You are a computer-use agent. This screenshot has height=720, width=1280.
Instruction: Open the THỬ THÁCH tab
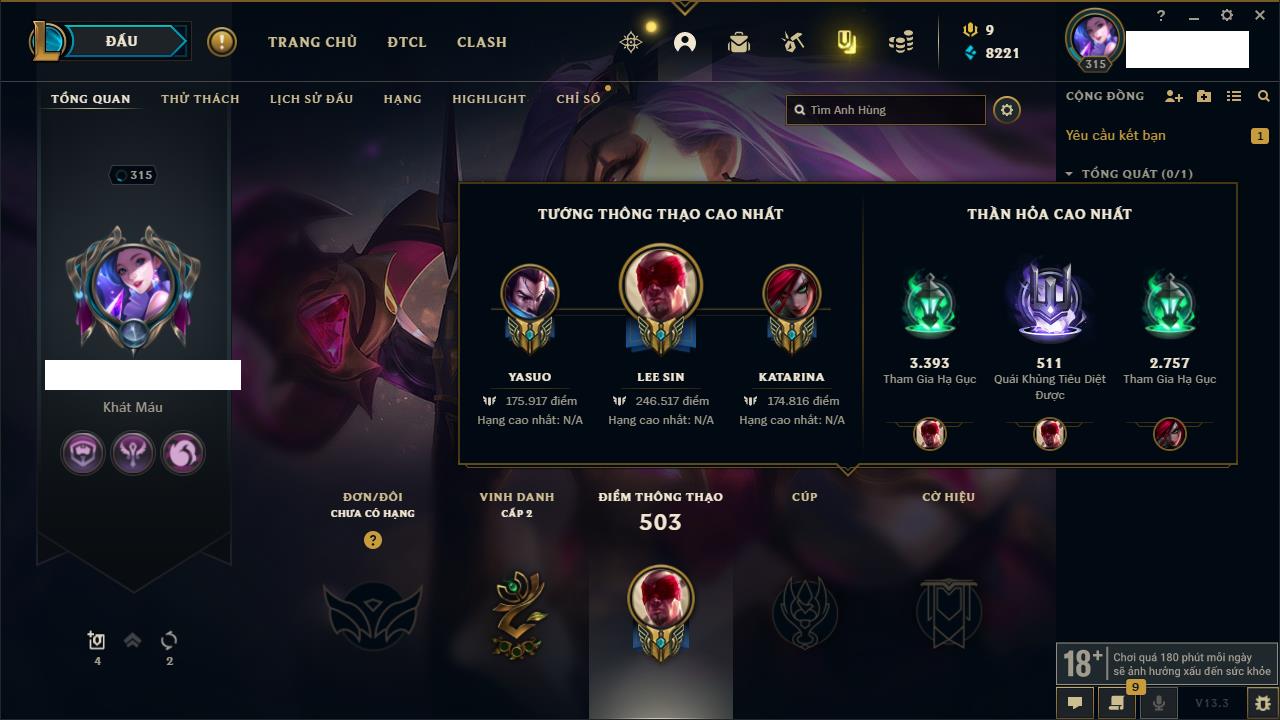[200, 99]
